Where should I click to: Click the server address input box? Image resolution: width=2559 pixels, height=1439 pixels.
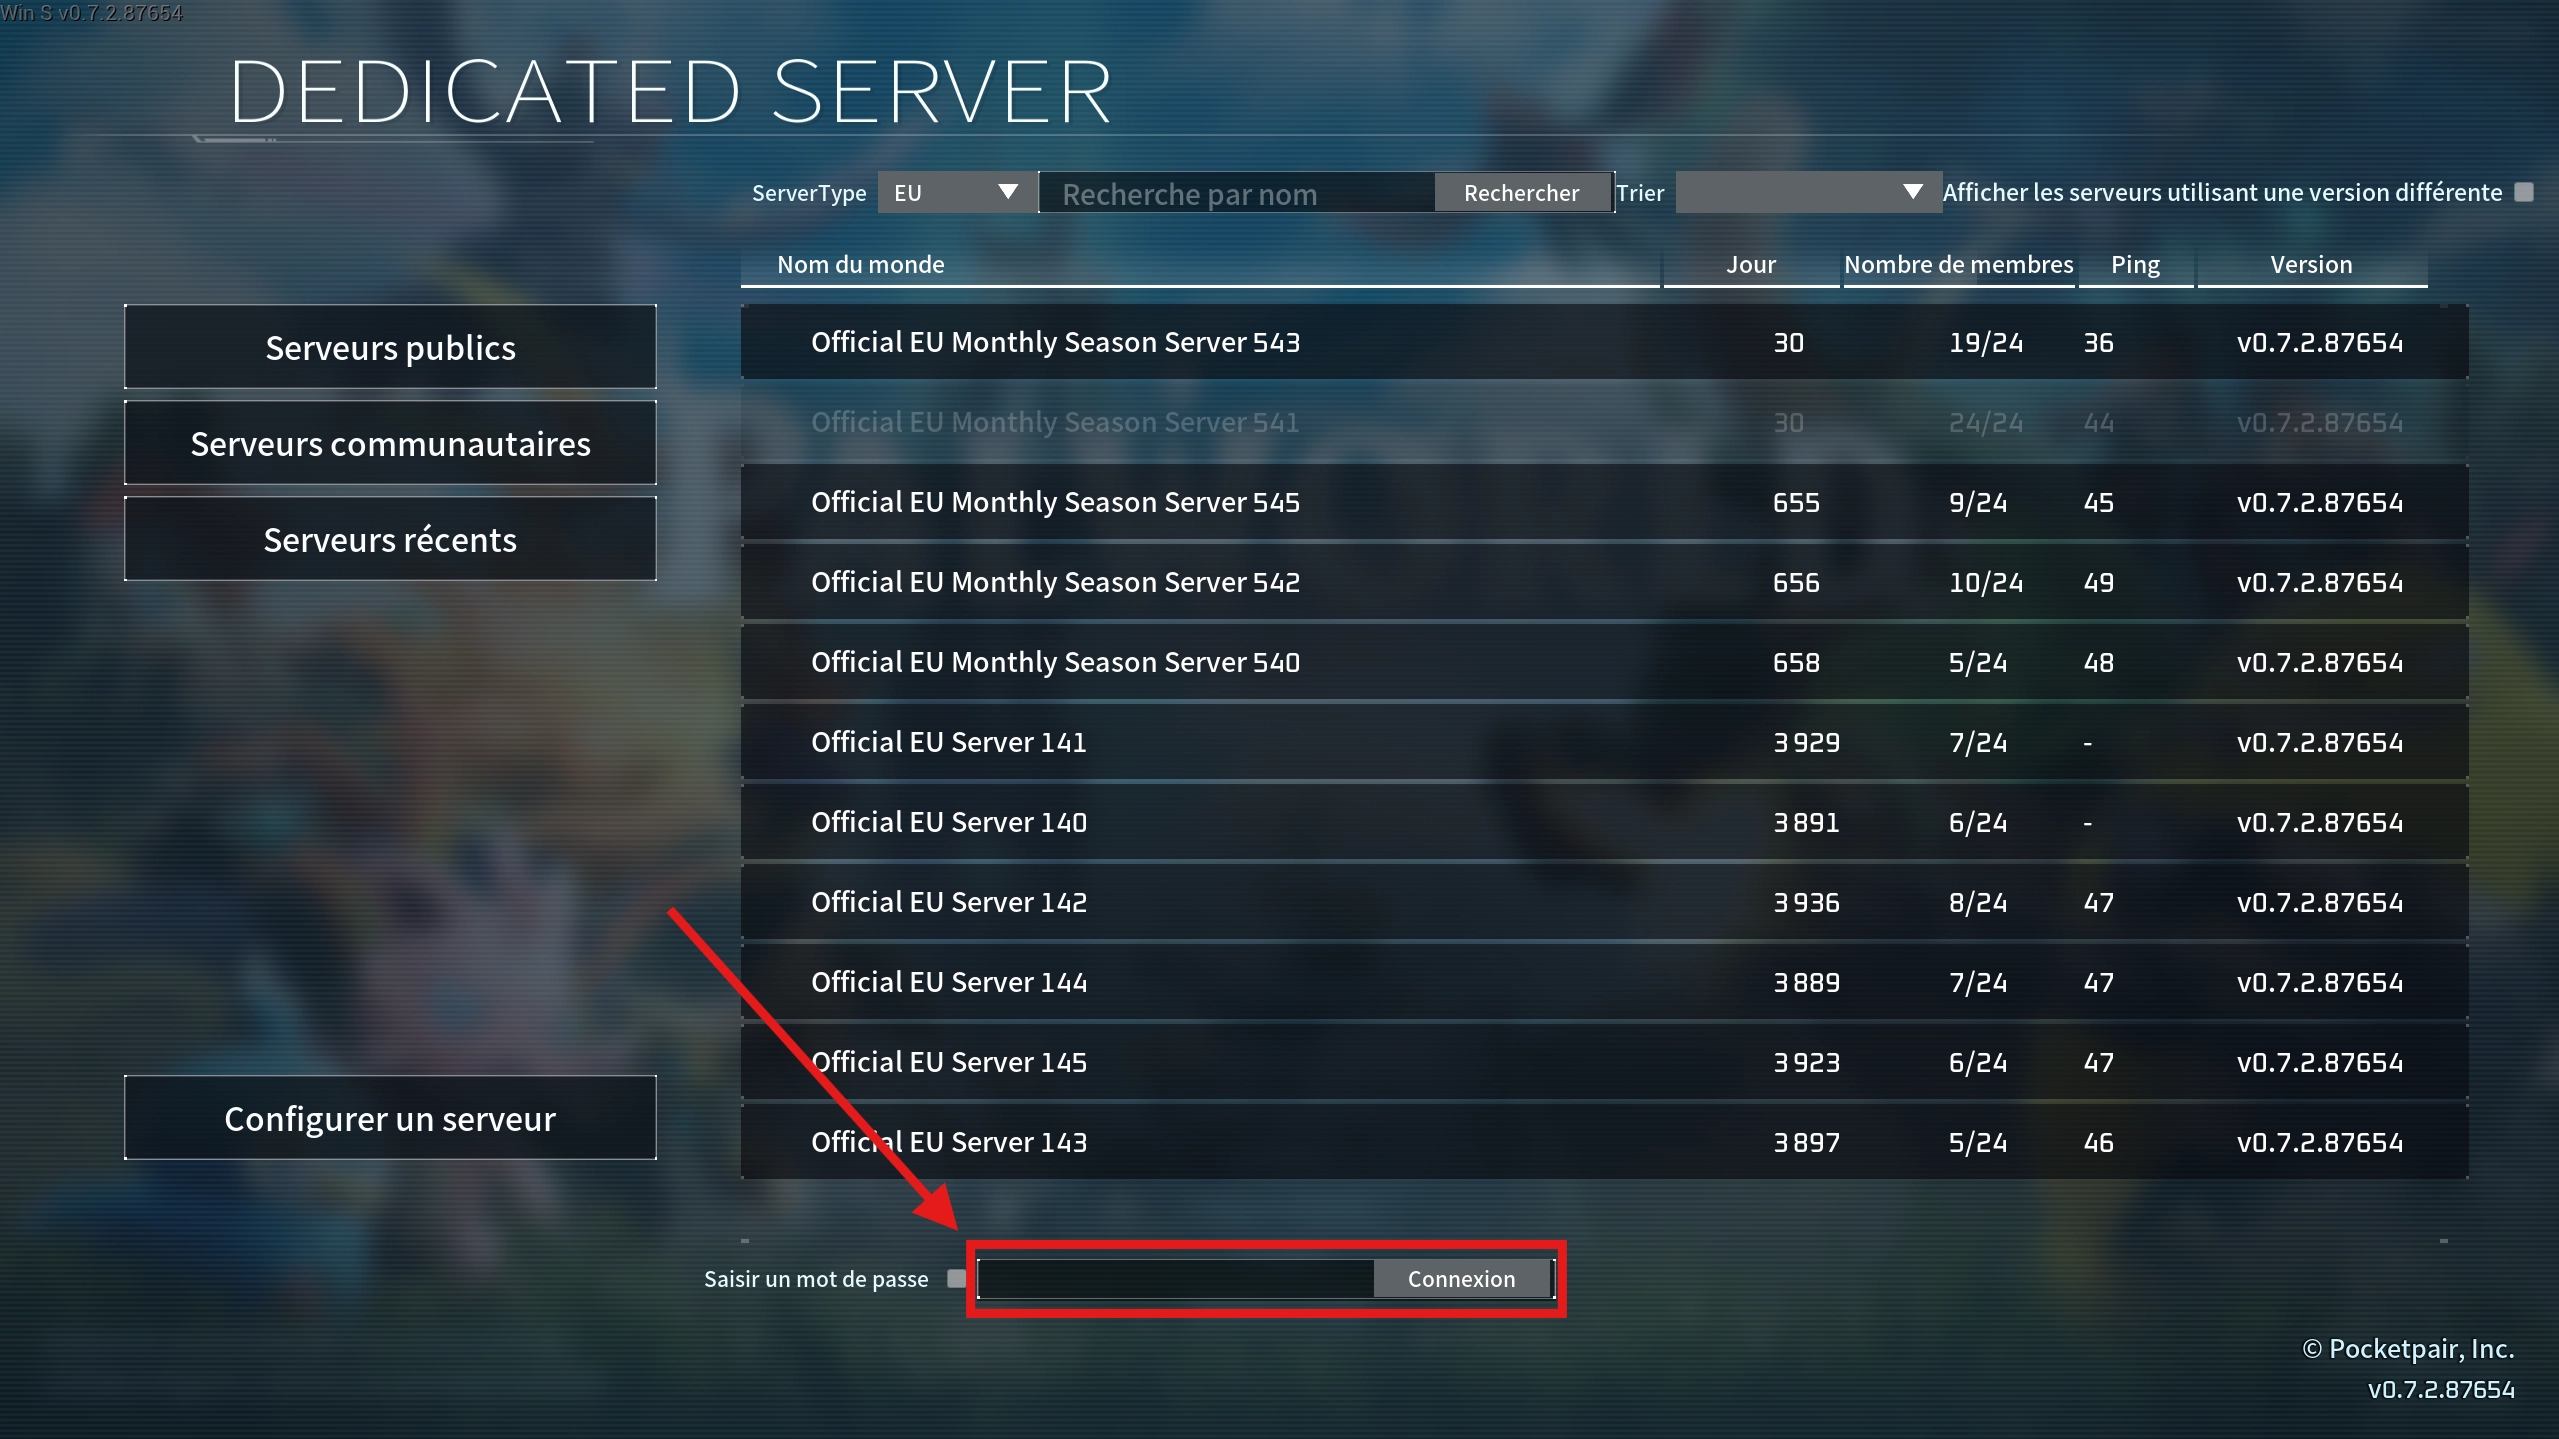(1176, 1279)
